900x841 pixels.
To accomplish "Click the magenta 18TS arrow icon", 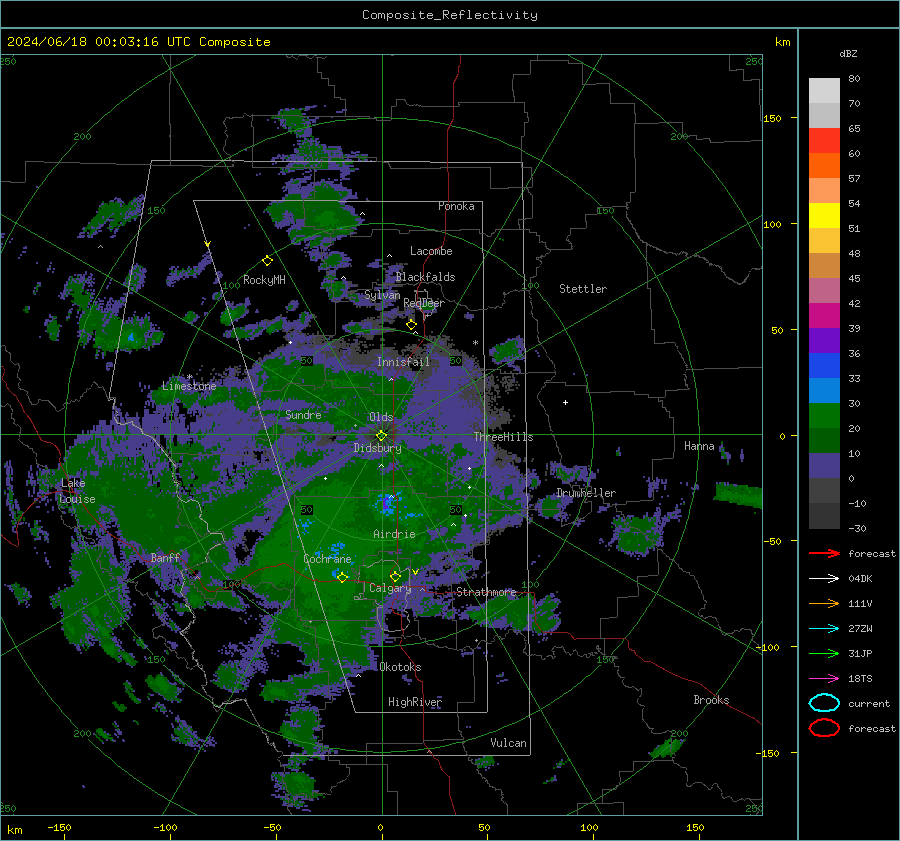I will (x=824, y=679).
